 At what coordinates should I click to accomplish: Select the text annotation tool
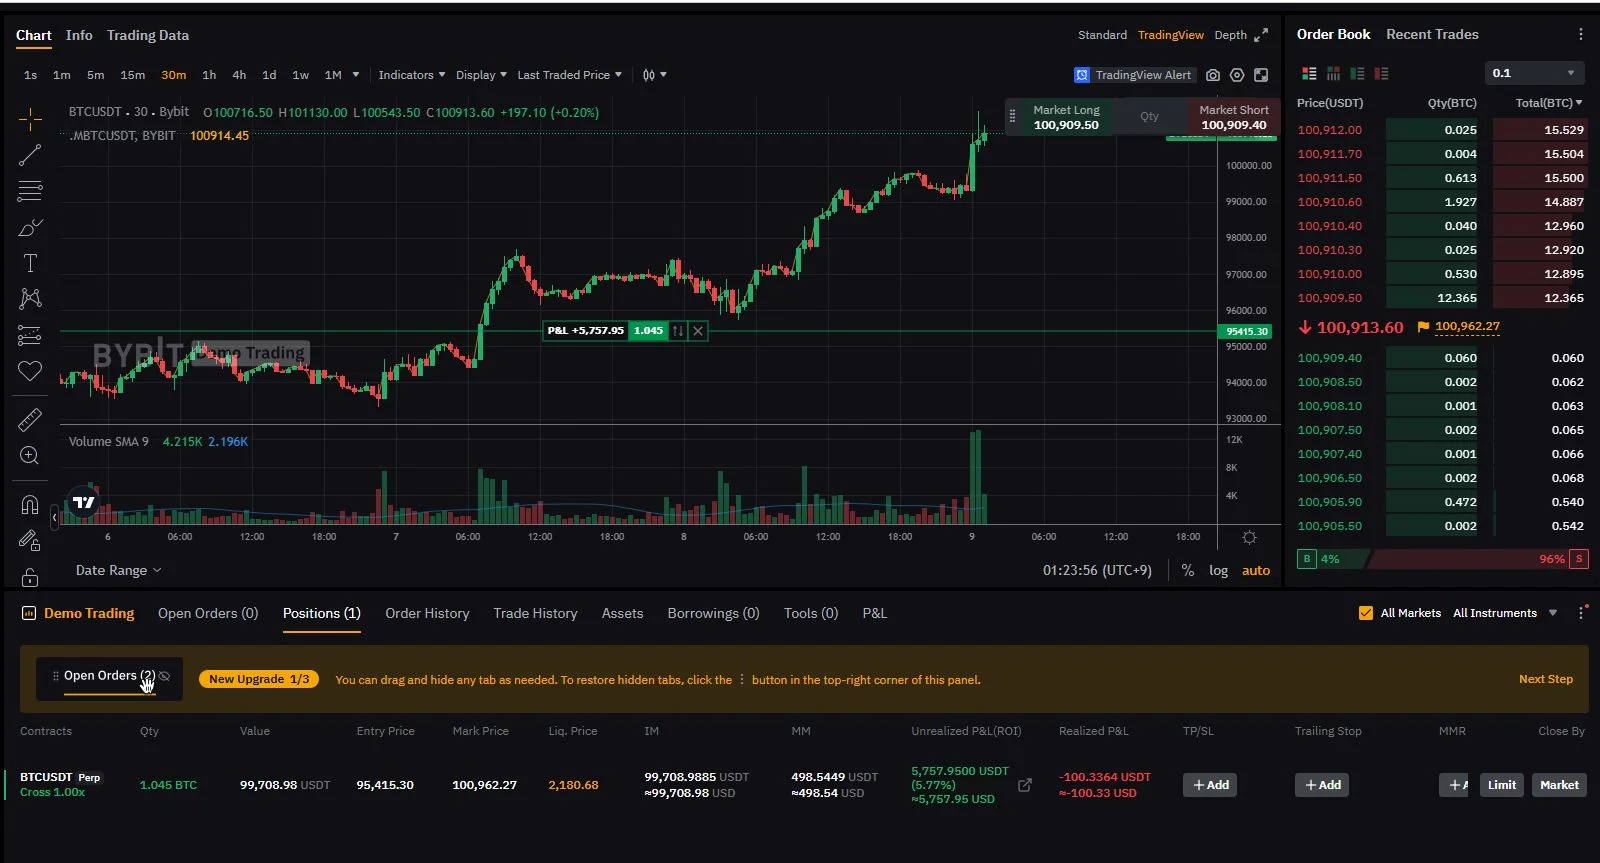(30, 263)
